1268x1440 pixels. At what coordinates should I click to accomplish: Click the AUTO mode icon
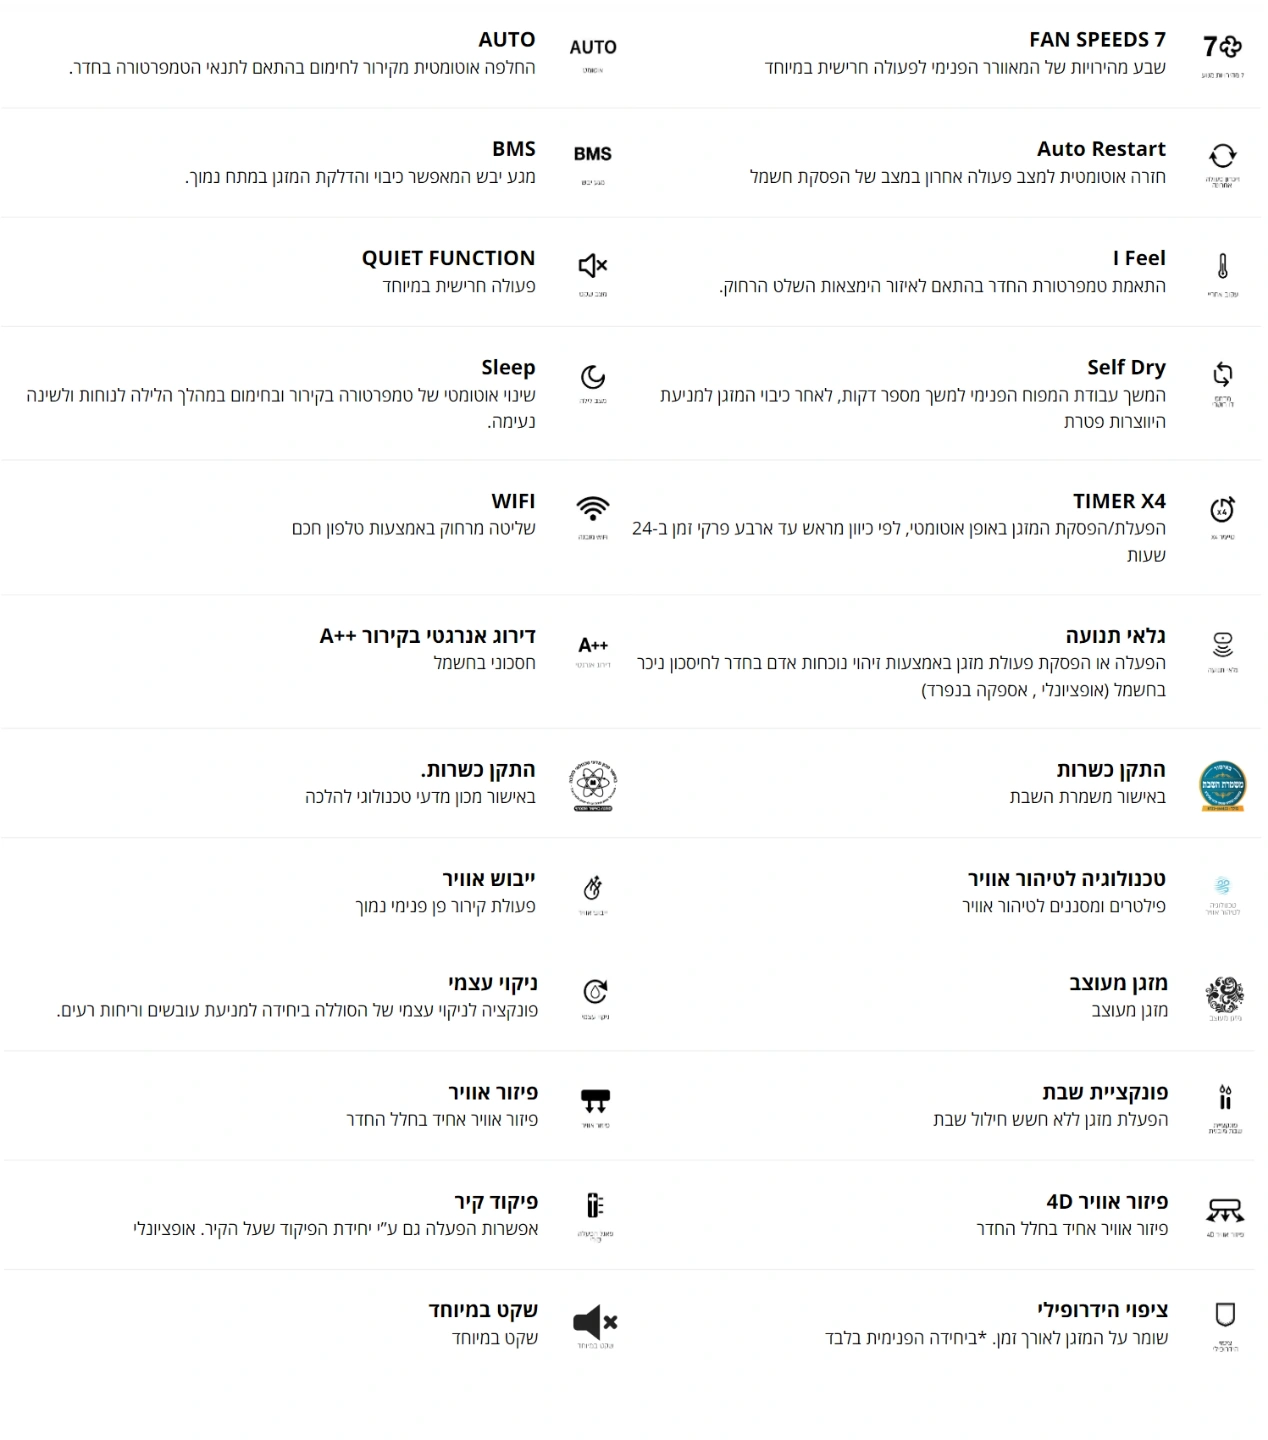(593, 47)
